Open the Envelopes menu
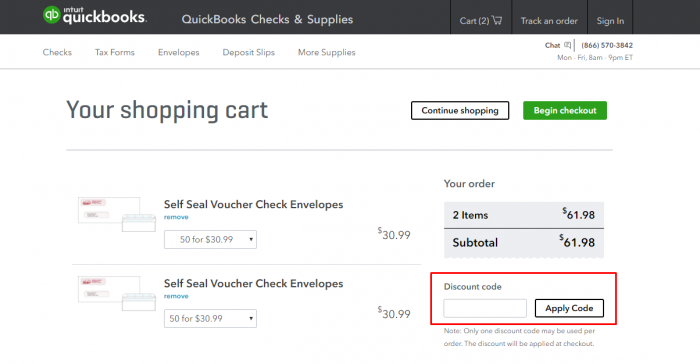The image size is (700, 364). pos(179,52)
